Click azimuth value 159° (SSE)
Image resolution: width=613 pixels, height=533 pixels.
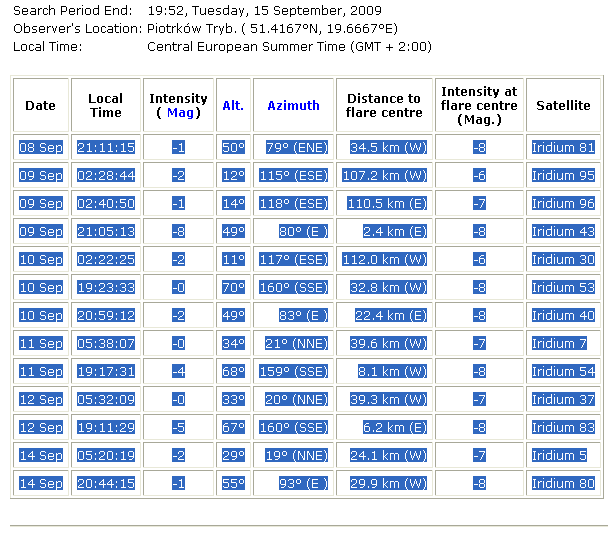pos(293,371)
